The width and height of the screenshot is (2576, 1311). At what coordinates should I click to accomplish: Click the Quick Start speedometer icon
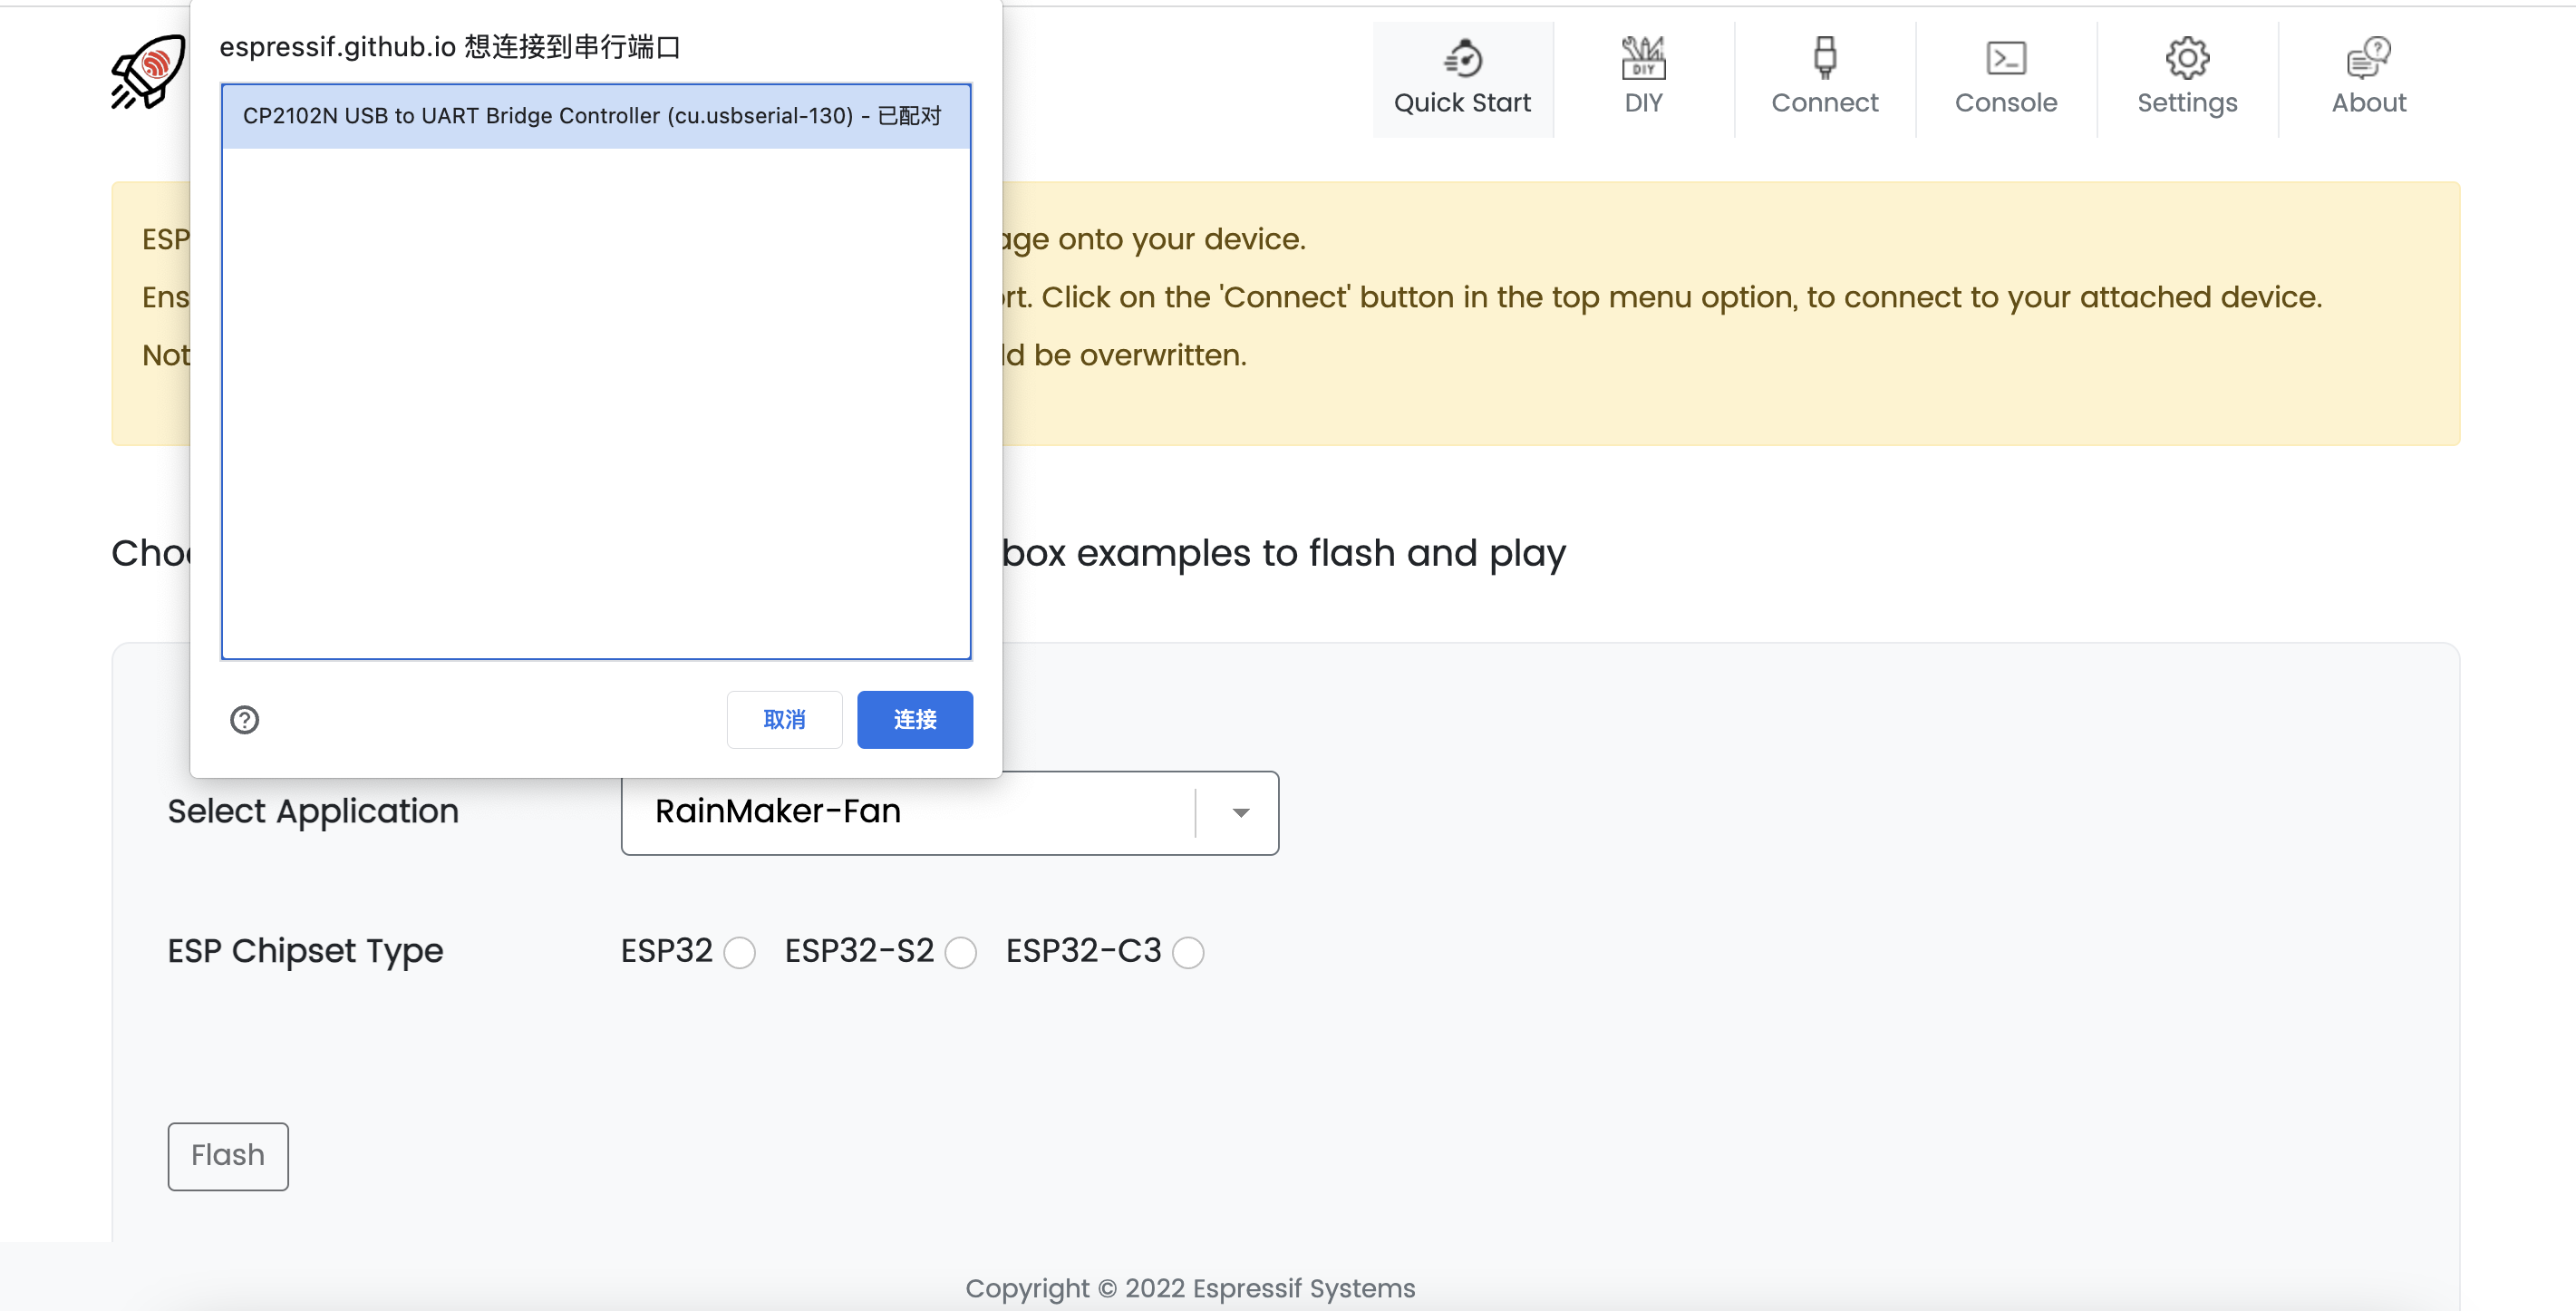click(x=1462, y=58)
